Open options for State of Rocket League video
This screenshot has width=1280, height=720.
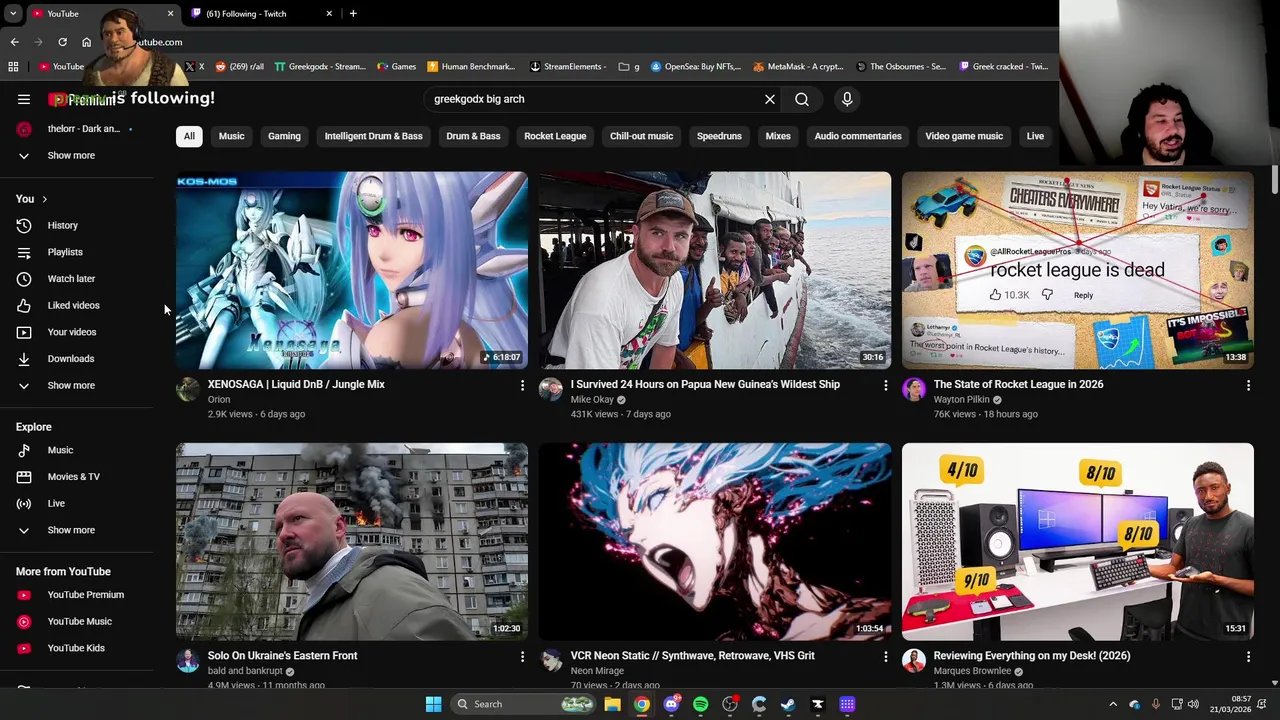[x=1248, y=385]
